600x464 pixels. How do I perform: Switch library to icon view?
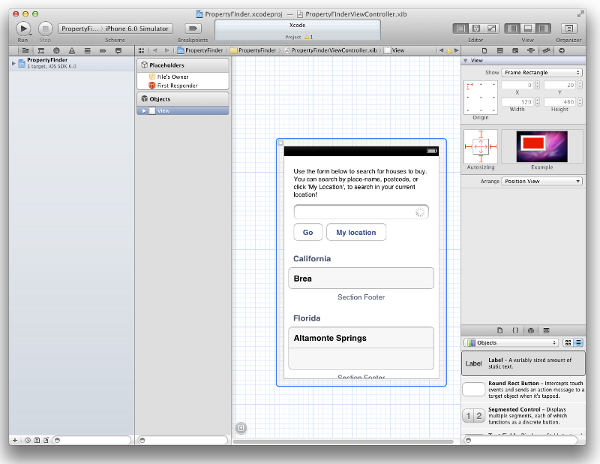coord(568,343)
